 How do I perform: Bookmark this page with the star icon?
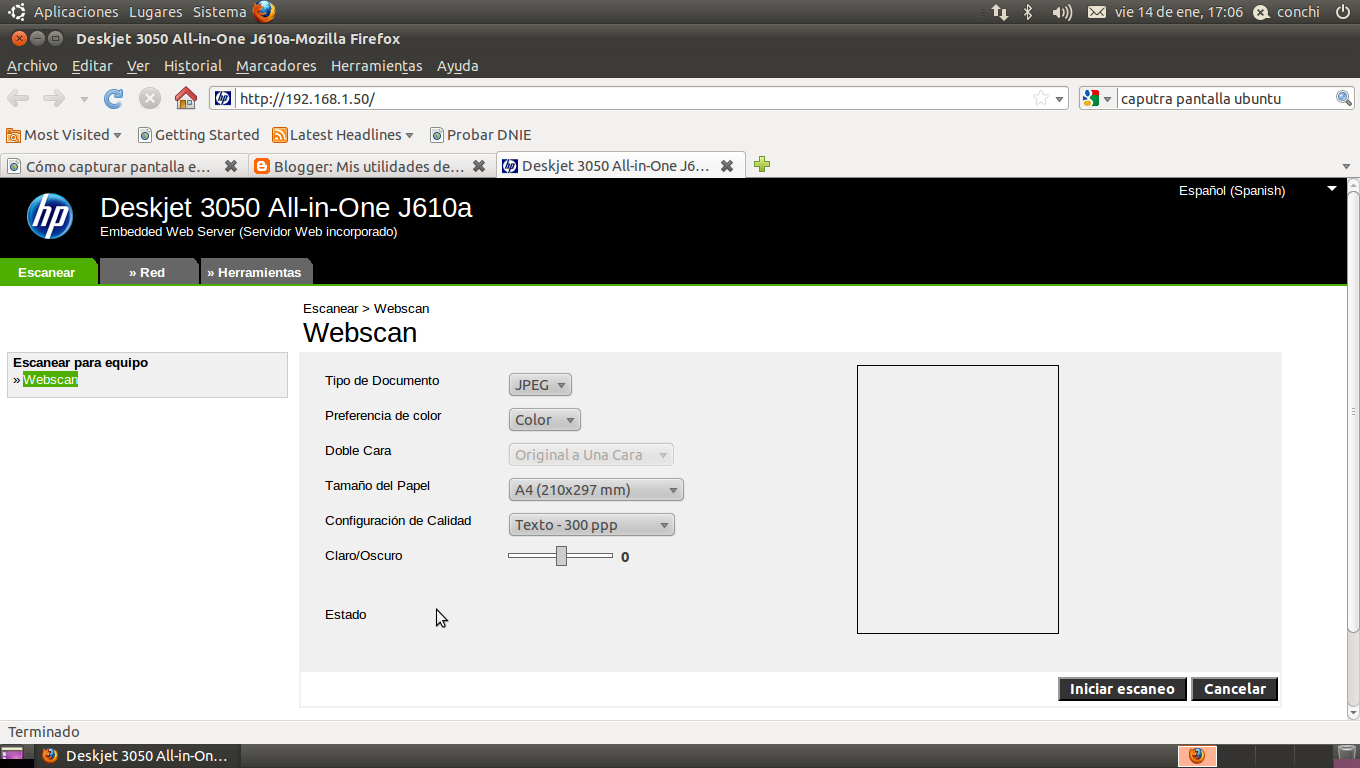pyautogui.click(x=1041, y=98)
